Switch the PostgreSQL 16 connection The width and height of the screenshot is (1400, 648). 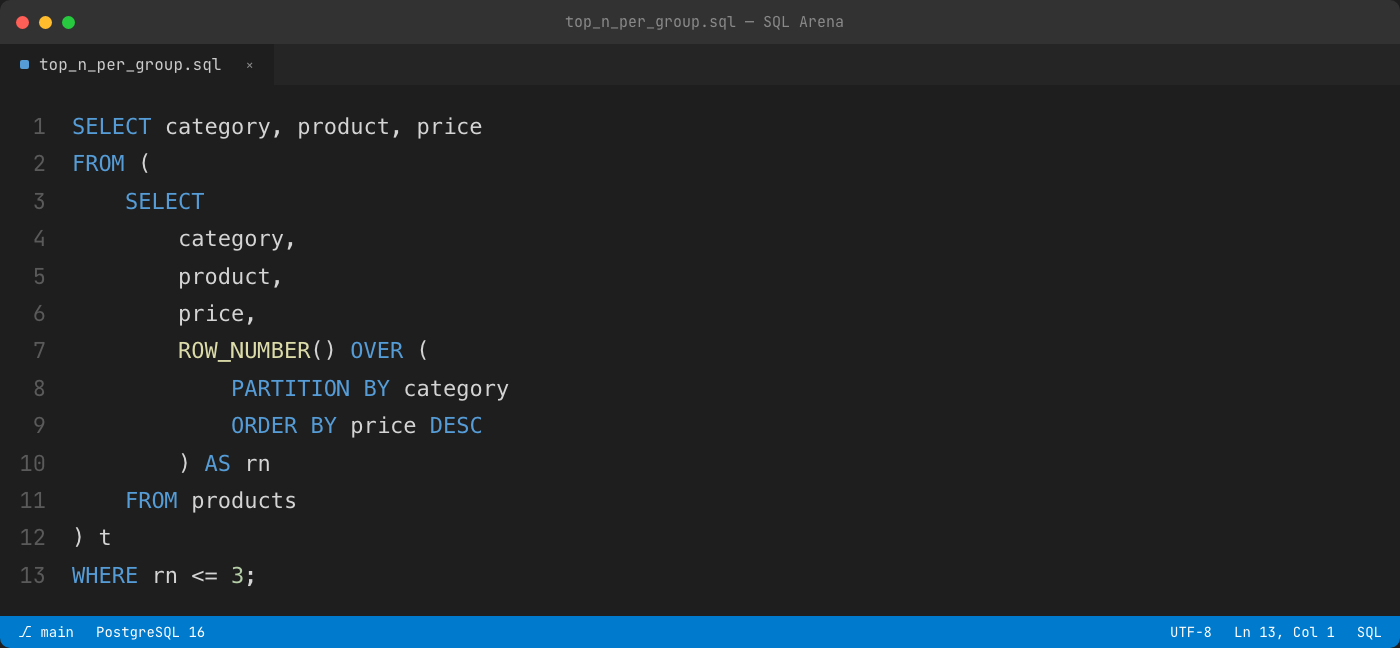tap(150, 632)
